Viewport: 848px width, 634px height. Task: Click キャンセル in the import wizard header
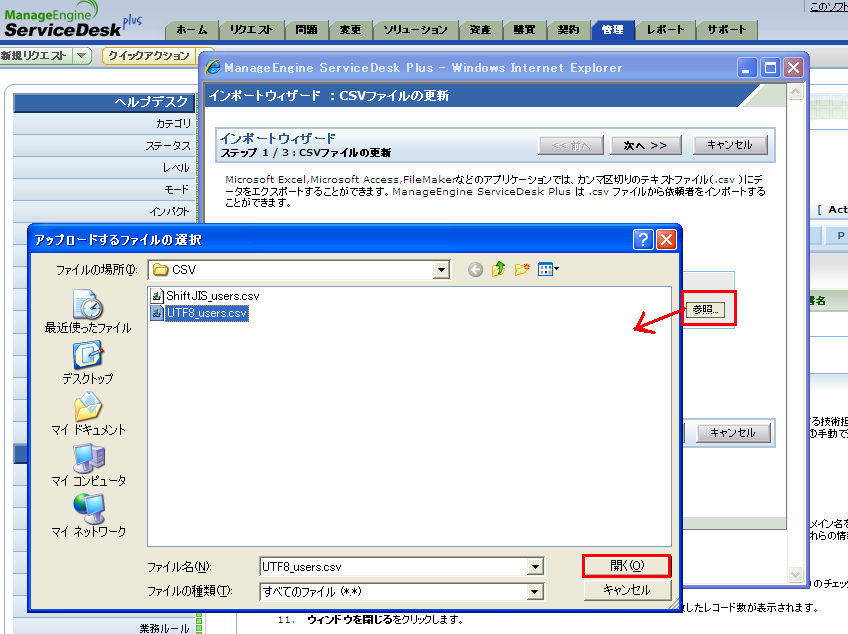click(730, 145)
